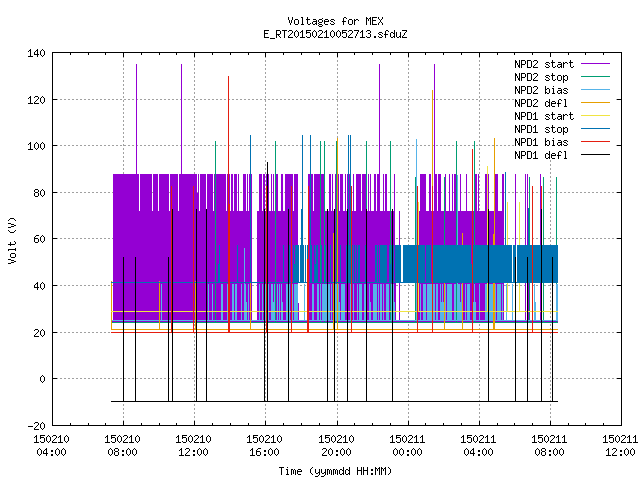Click the black NPD1 defl line sample
Image resolution: width=640 pixels, height=480 pixels.
pos(595,155)
